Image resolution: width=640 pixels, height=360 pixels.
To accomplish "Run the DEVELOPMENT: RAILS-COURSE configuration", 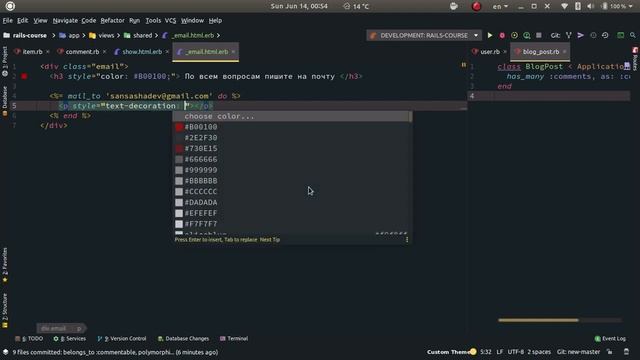I will click(490, 36).
